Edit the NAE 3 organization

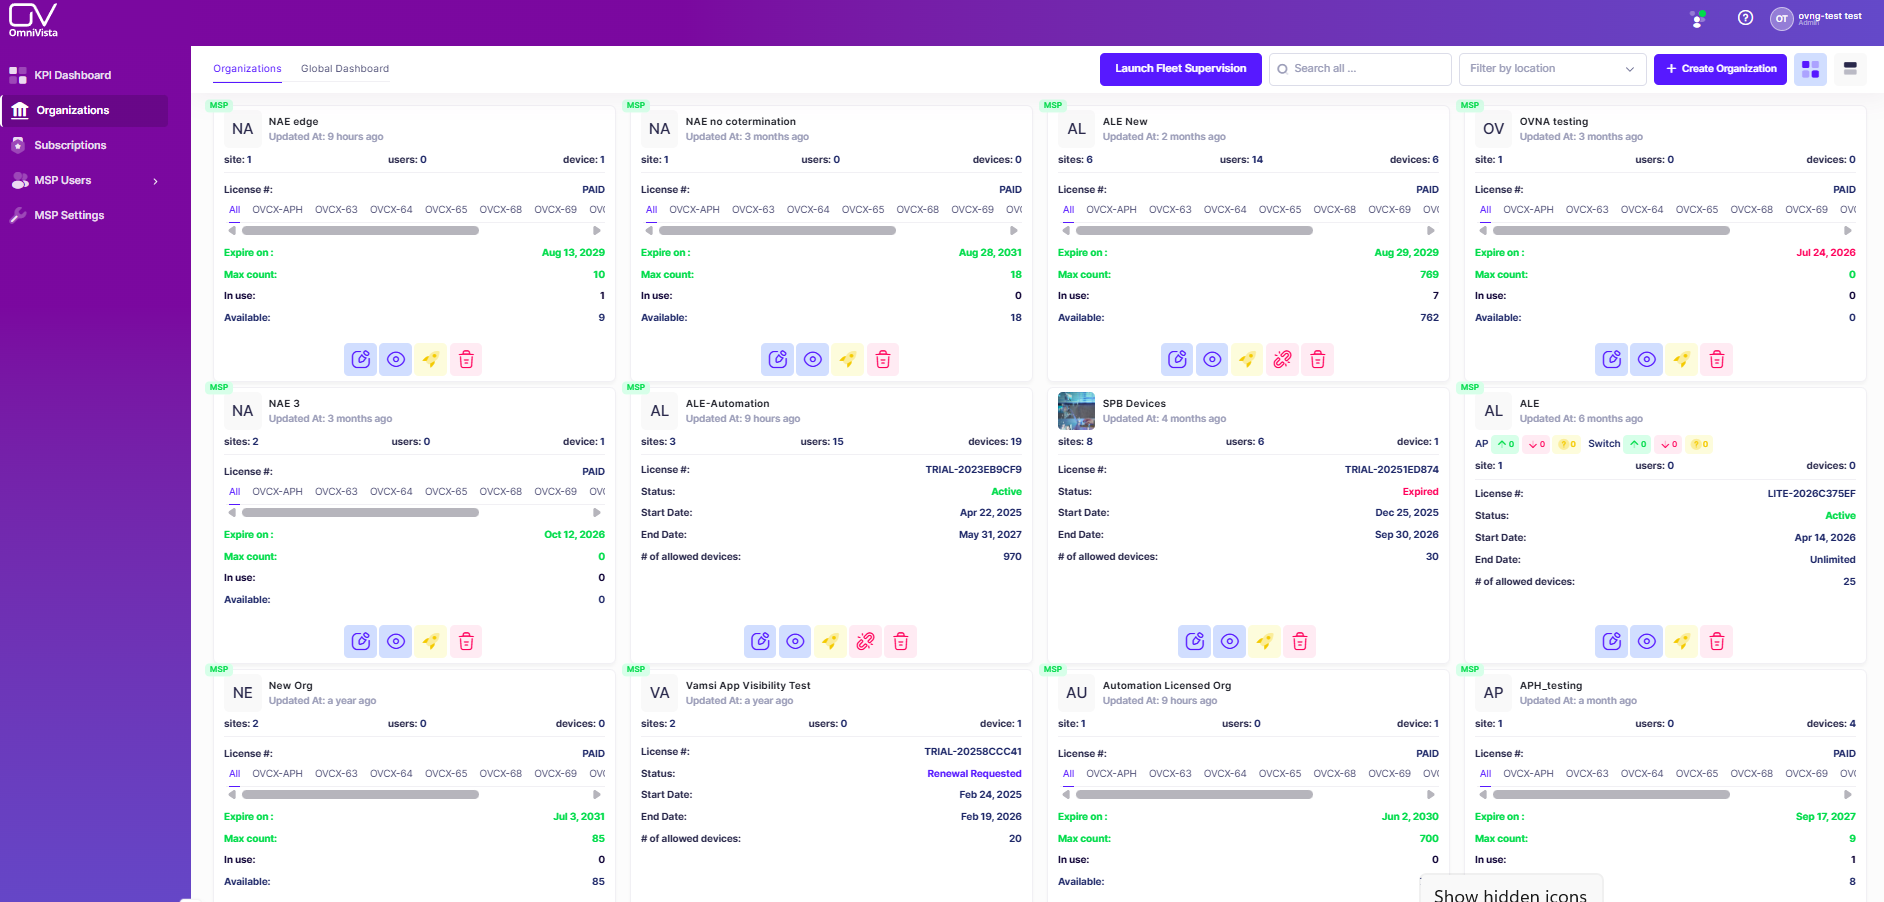(361, 641)
